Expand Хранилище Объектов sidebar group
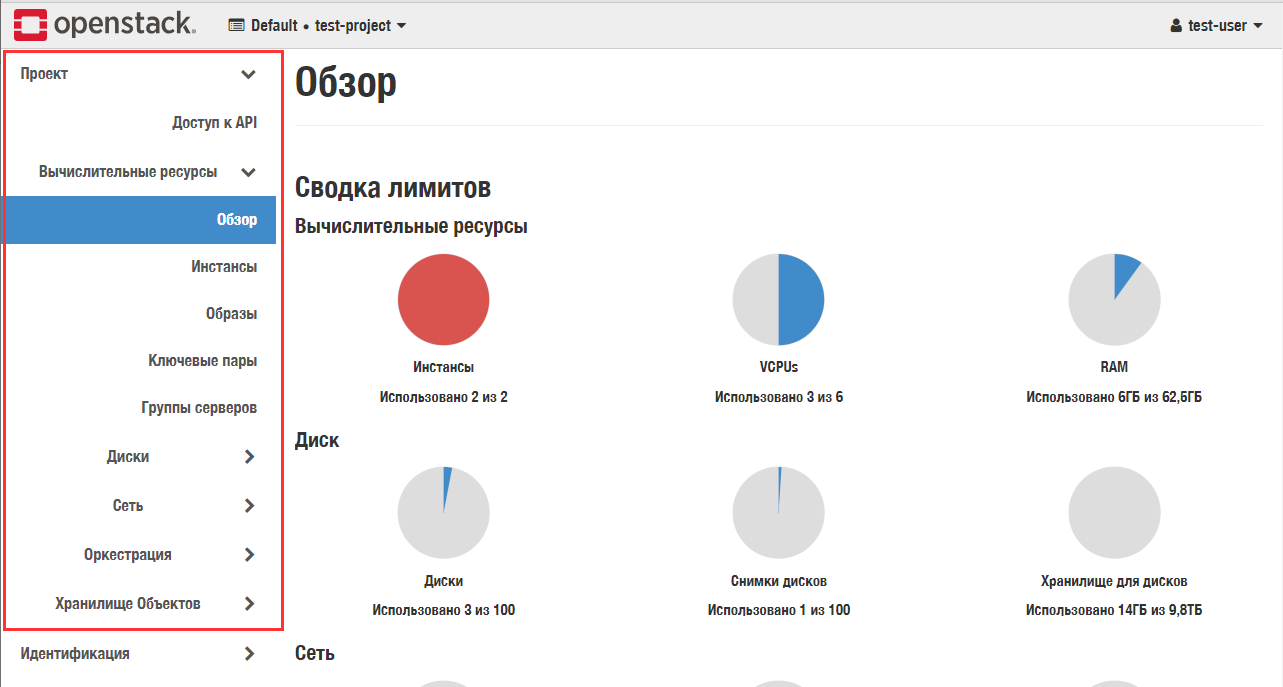The width and height of the screenshot is (1283, 687). click(x=155, y=604)
